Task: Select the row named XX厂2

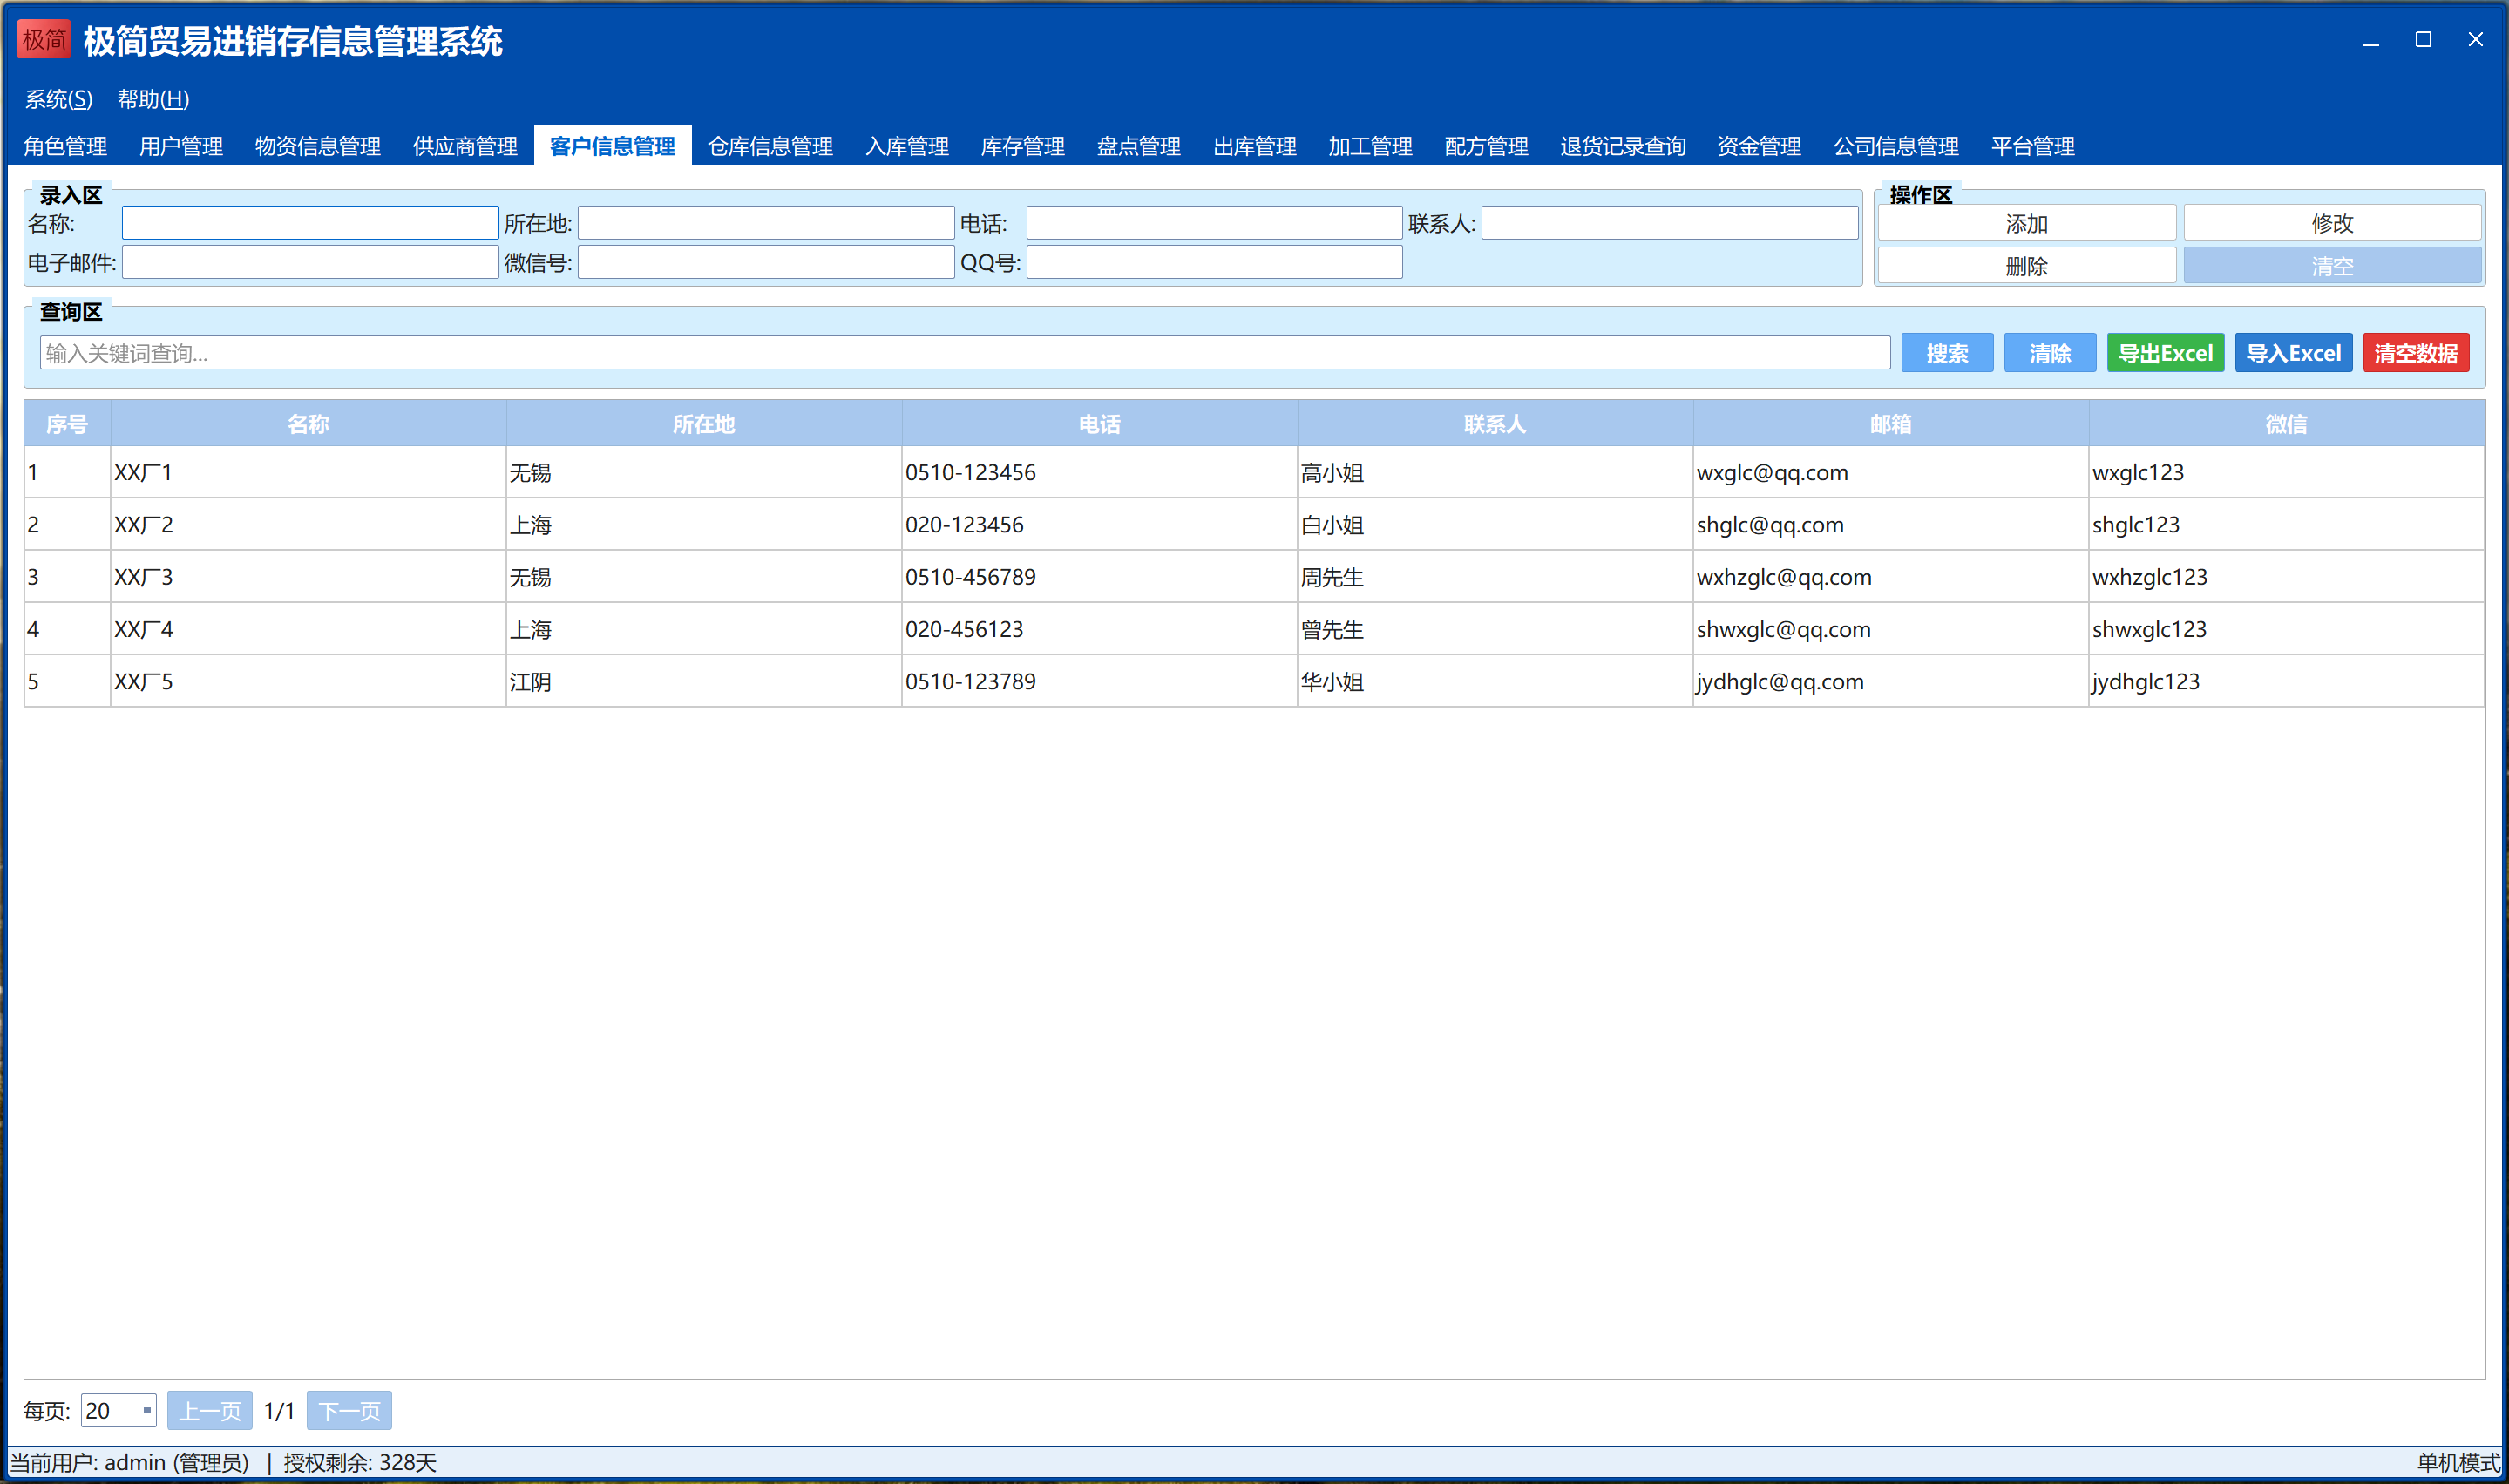Action: (x=1254, y=524)
